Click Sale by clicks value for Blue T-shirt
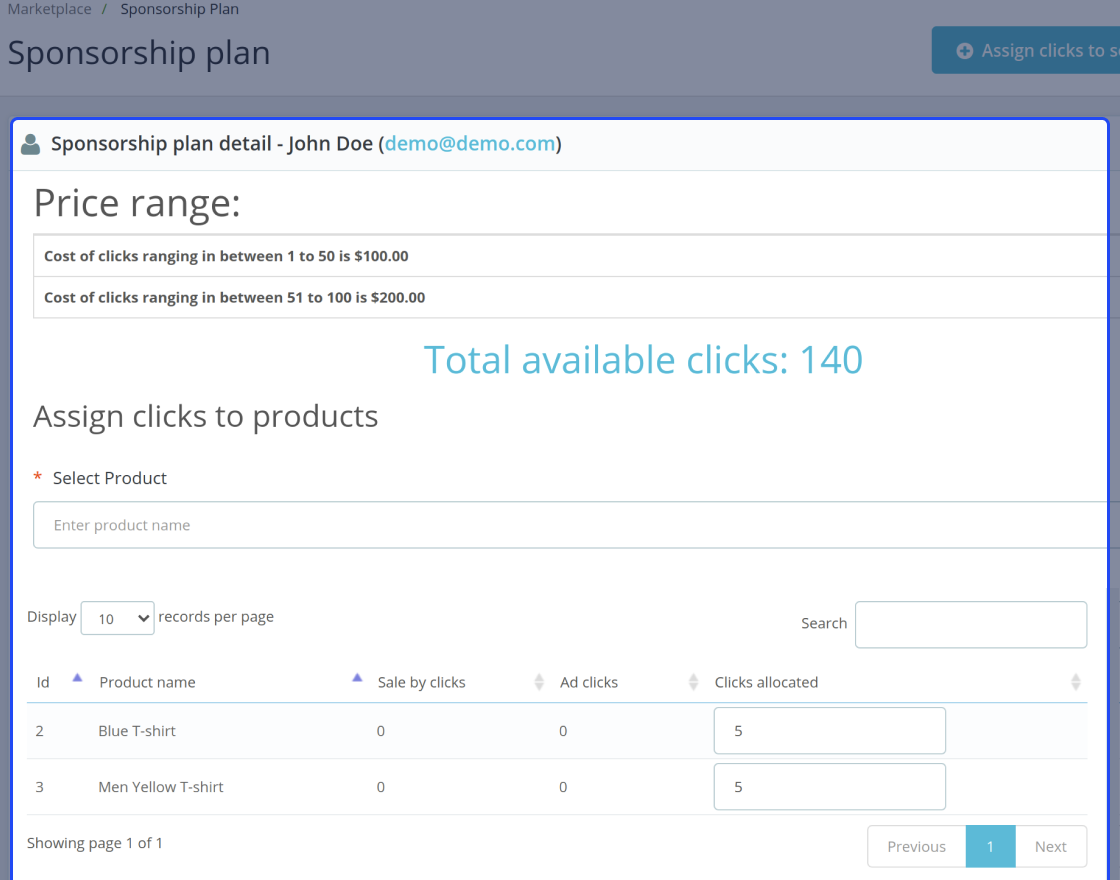The height and width of the screenshot is (880, 1120). 381,731
